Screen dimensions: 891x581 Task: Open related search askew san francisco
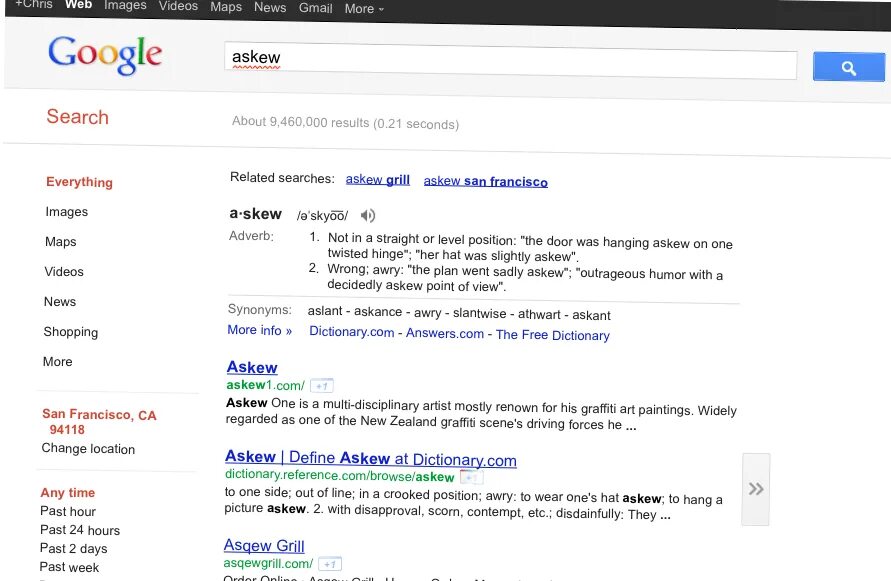[x=485, y=181]
